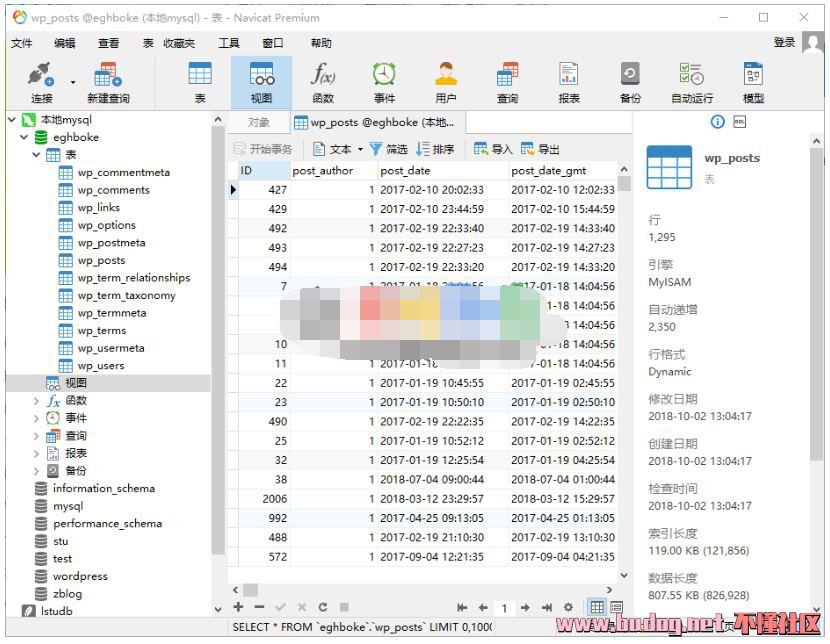Select the wp_options table in tree
The image size is (830, 644).
(x=106, y=225)
